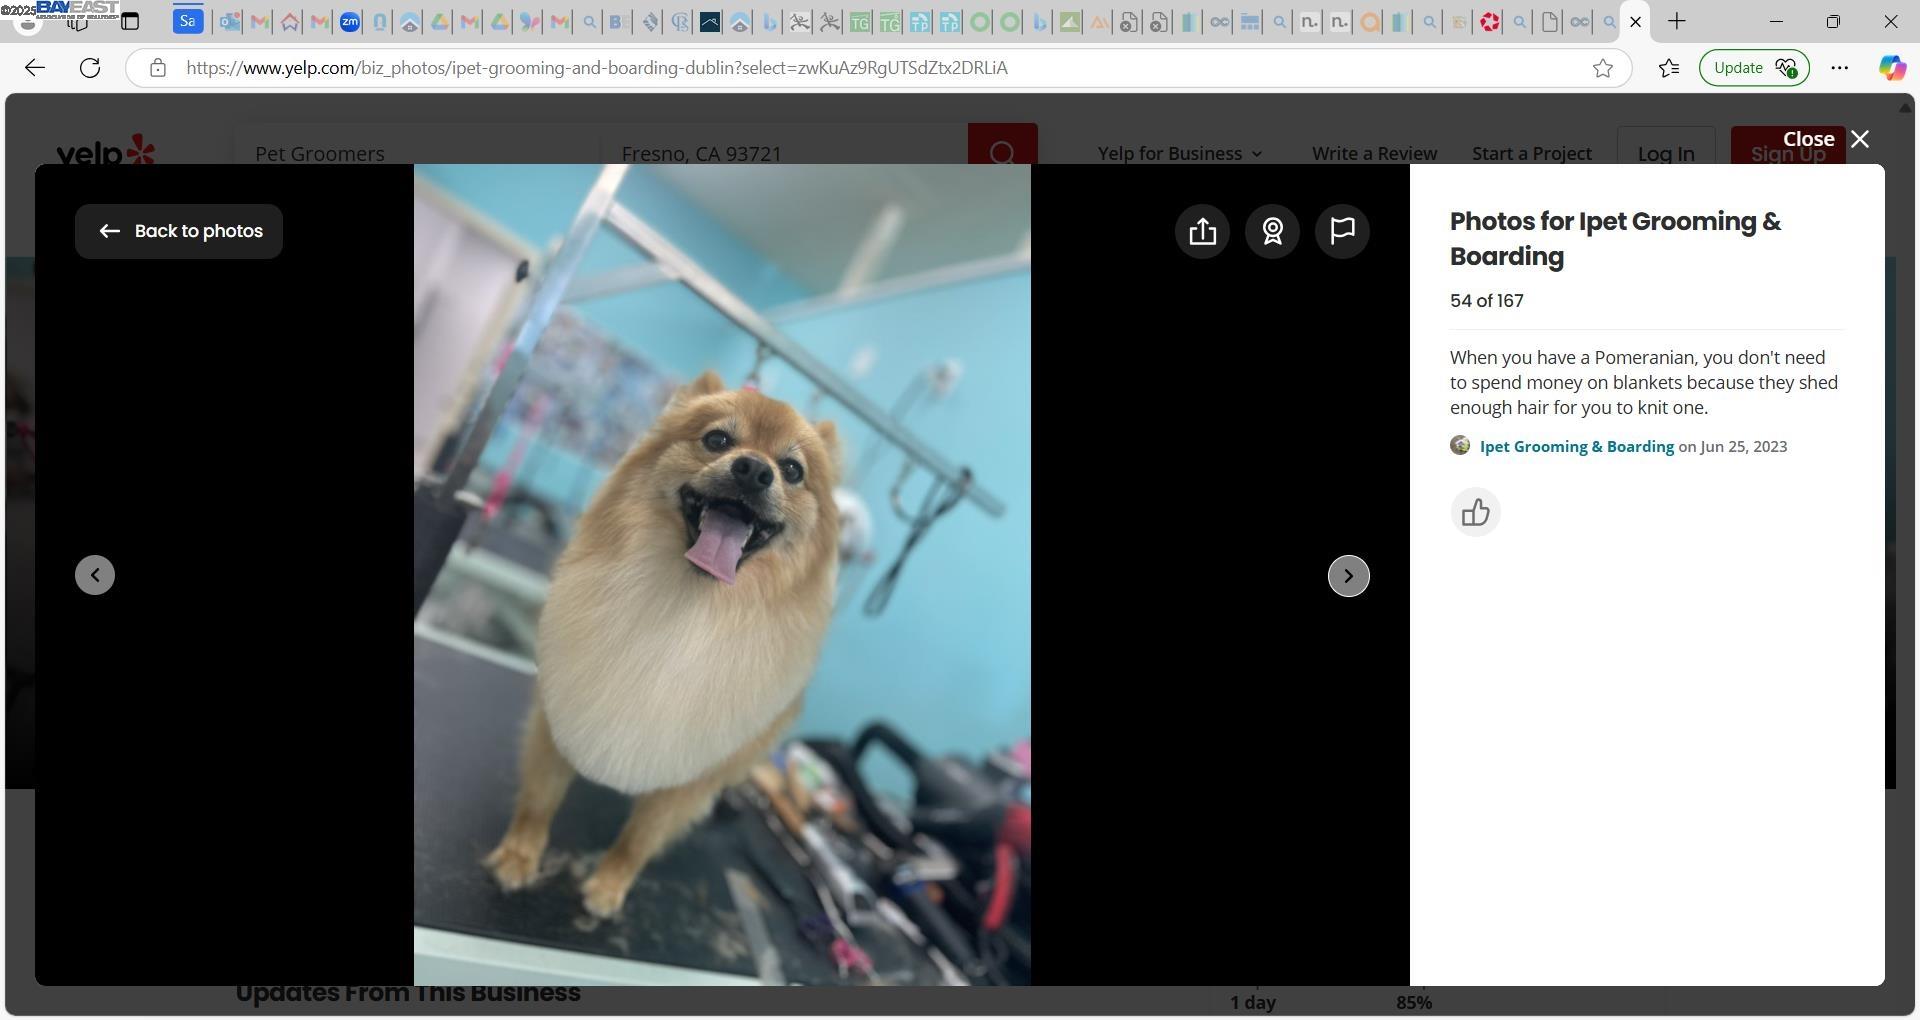Click the business avatar thumbnail
The width and height of the screenshot is (1920, 1020).
tap(1460, 446)
